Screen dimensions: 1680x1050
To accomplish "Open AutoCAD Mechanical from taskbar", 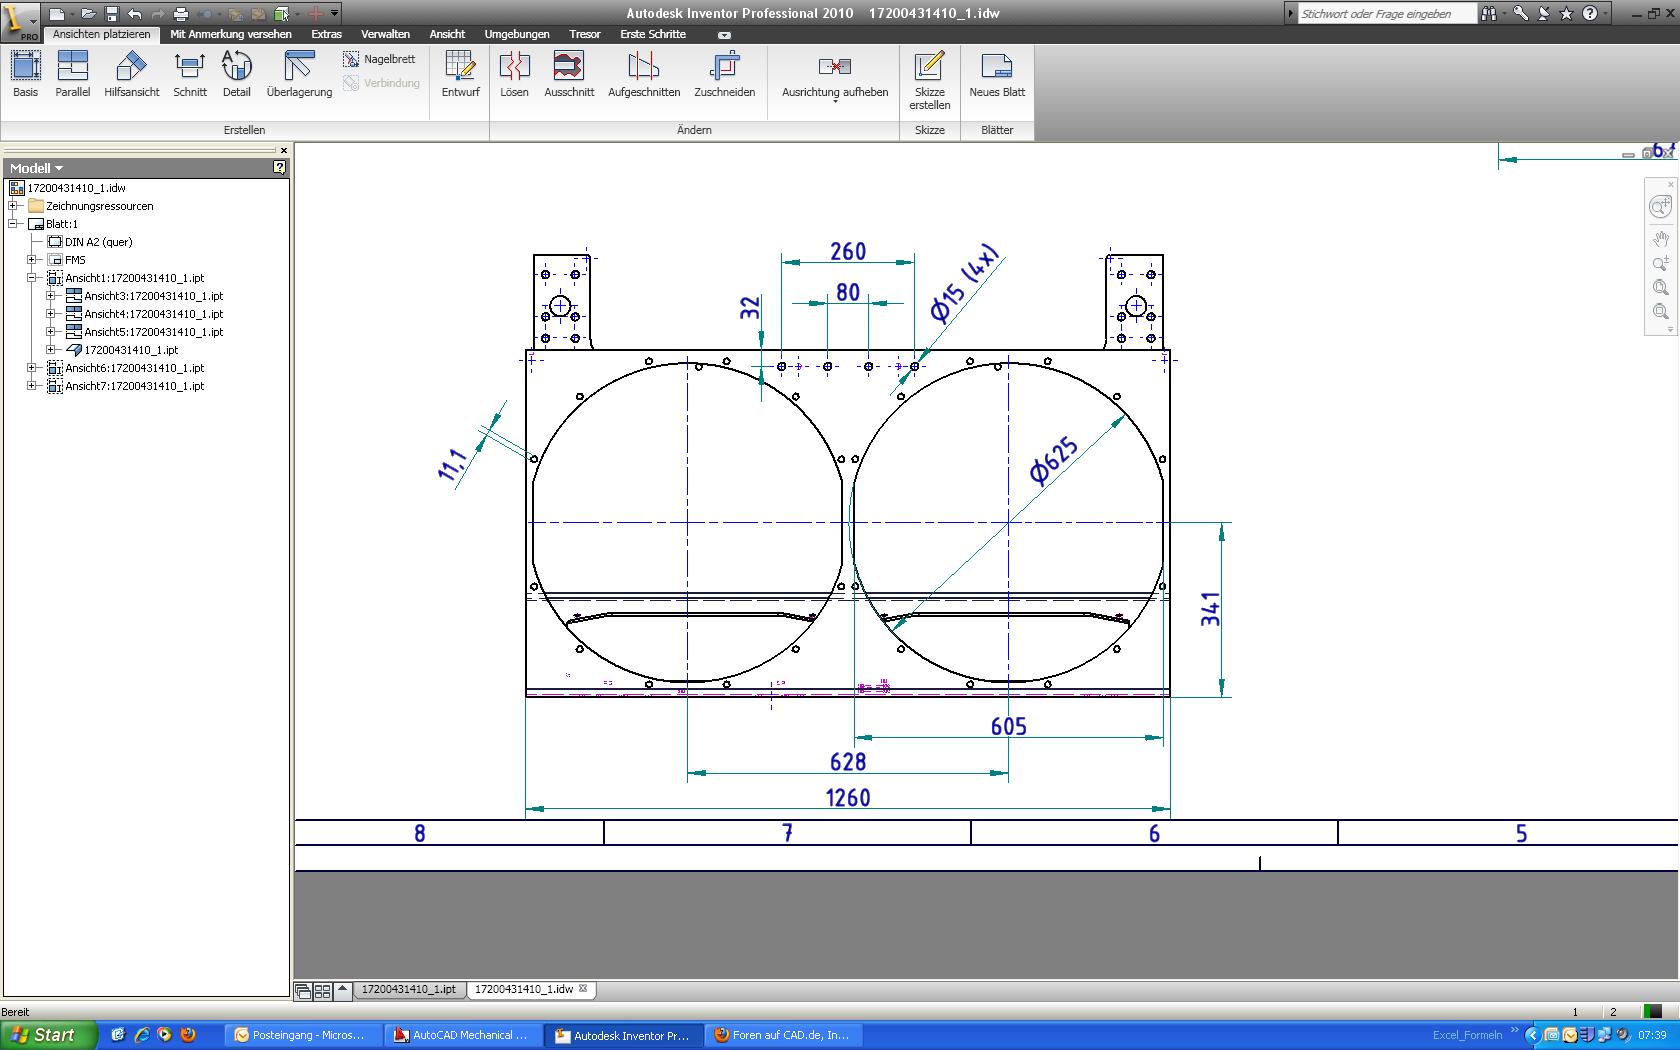I will click(x=461, y=1035).
